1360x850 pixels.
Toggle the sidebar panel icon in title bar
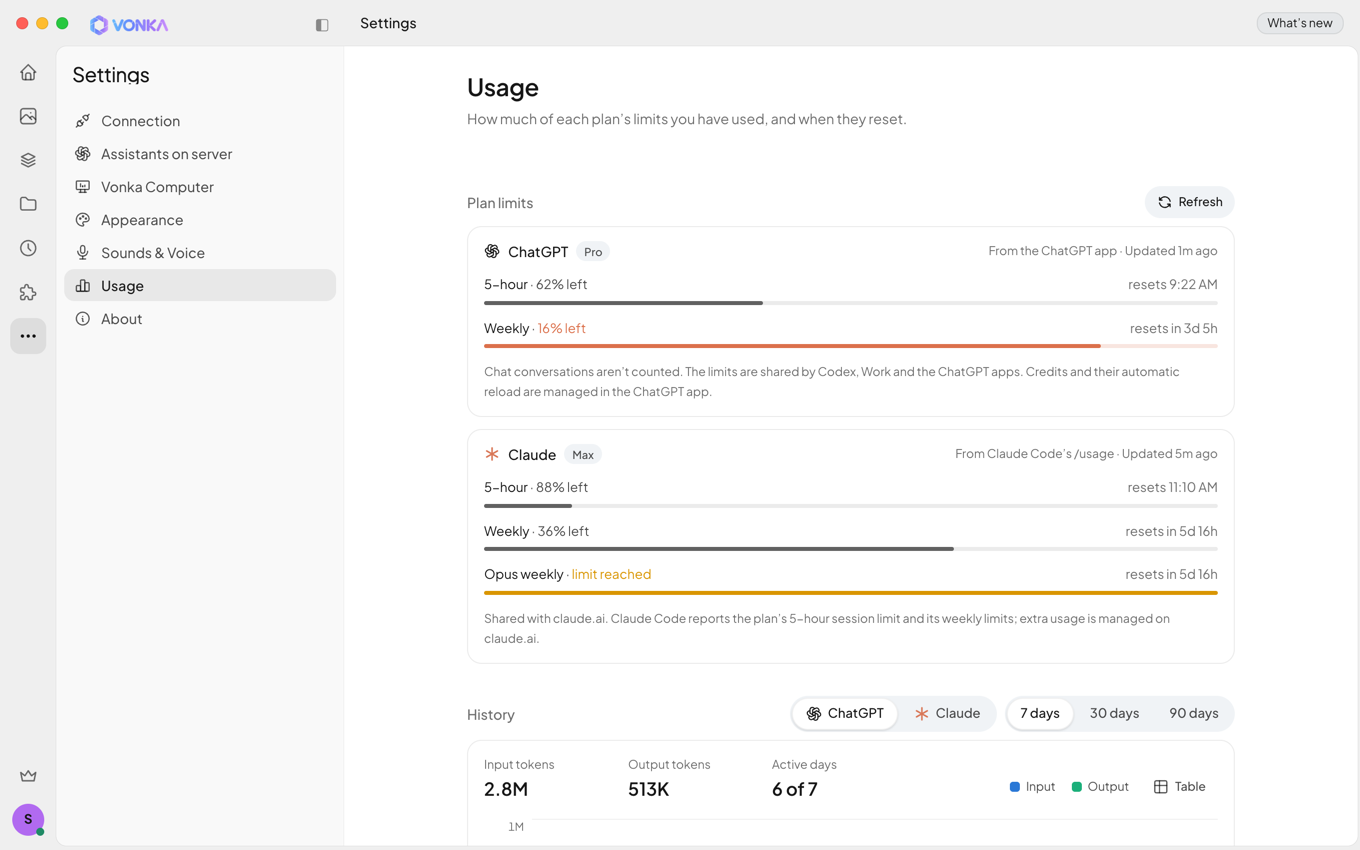[x=322, y=25]
